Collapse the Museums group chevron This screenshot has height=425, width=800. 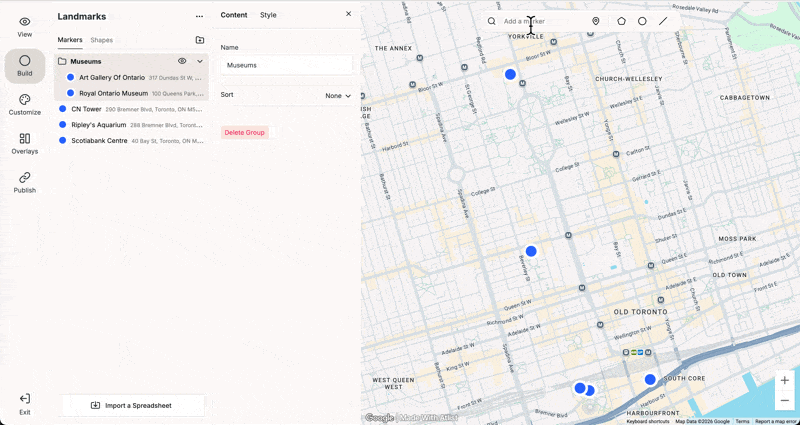tap(200, 61)
